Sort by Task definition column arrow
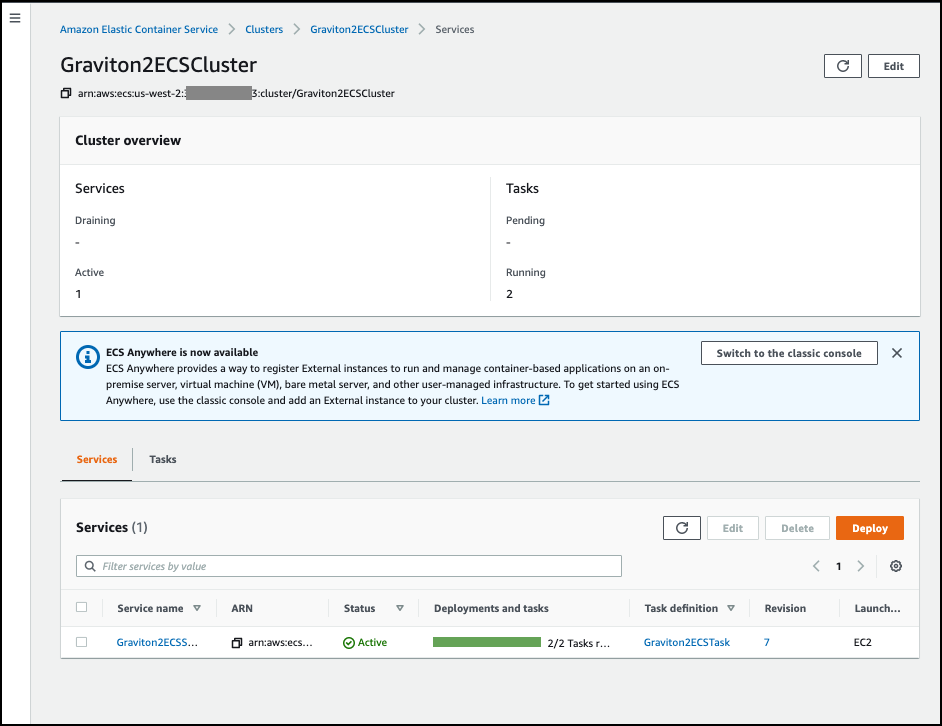 tap(731, 608)
